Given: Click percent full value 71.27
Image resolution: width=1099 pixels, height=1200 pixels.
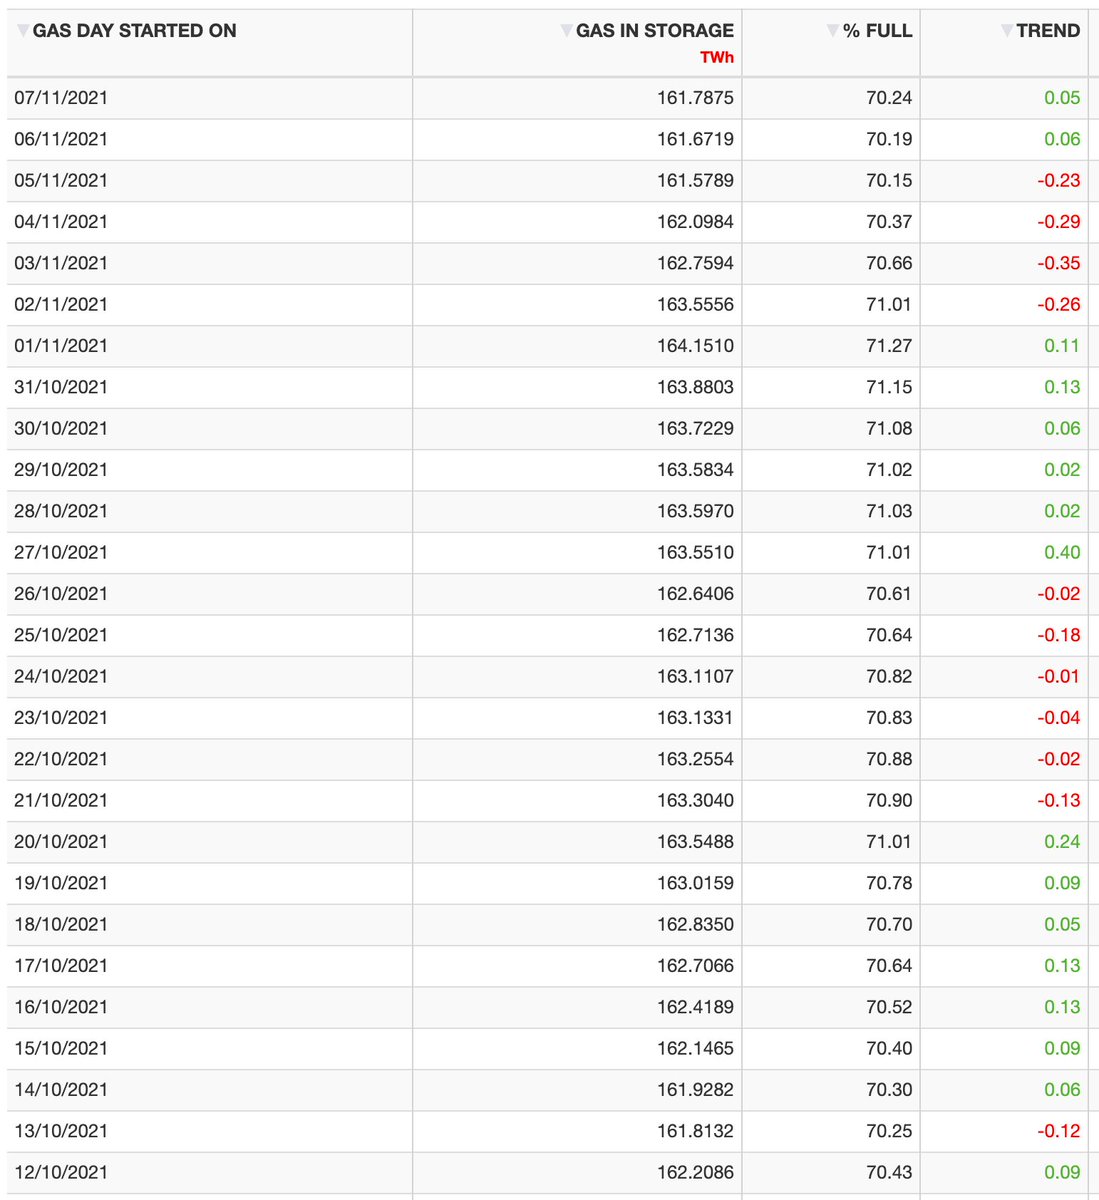Looking at the screenshot, I should 889,346.
